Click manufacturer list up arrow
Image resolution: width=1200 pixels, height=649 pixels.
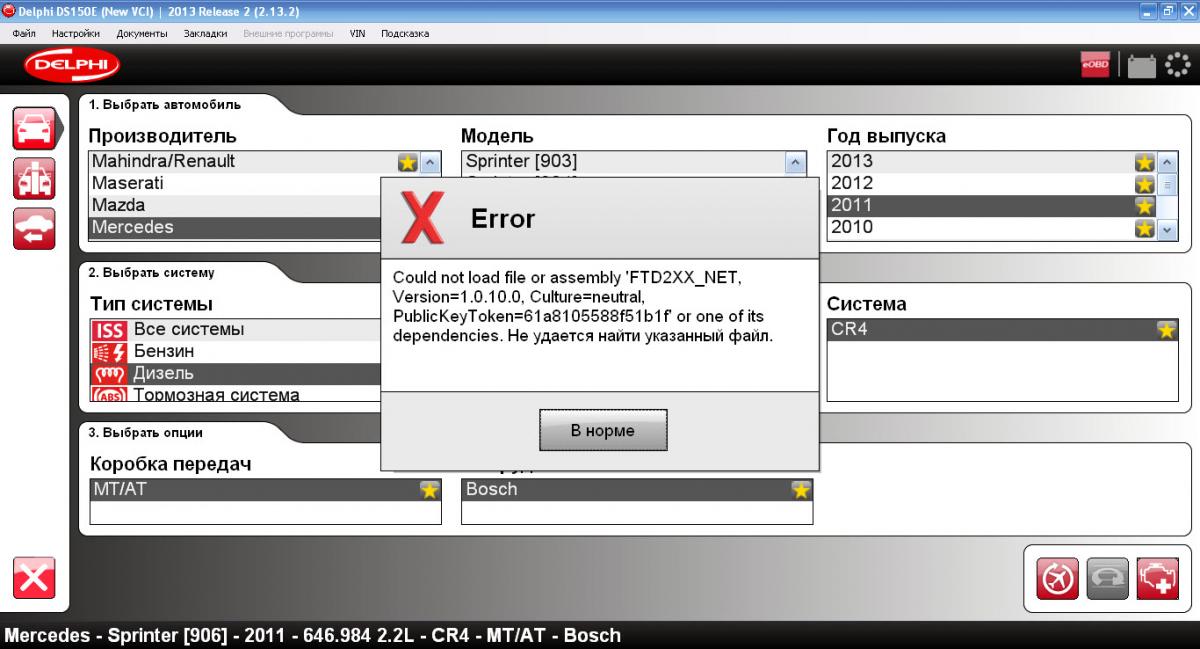(x=430, y=162)
